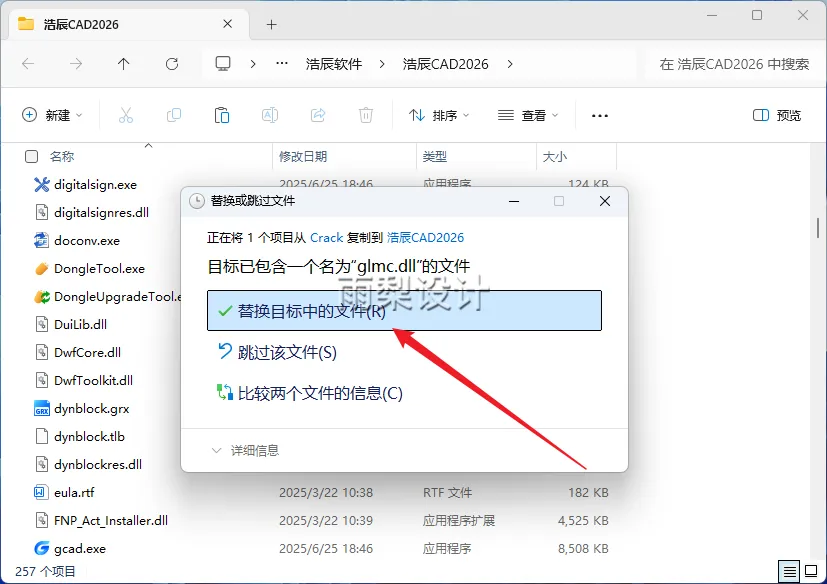This screenshot has height=584, width=827.
Task: Click the yellow folder icon in tab
Action: tap(26, 24)
